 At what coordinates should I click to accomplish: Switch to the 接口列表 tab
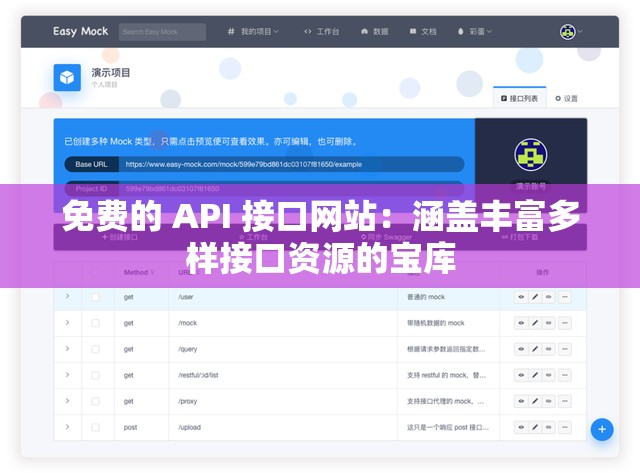click(x=520, y=98)
